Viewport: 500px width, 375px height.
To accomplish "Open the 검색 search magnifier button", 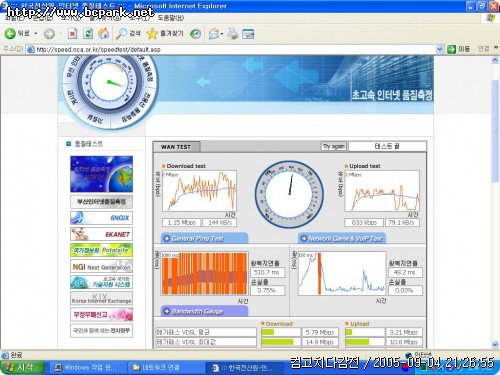I will tap(128, 34).
